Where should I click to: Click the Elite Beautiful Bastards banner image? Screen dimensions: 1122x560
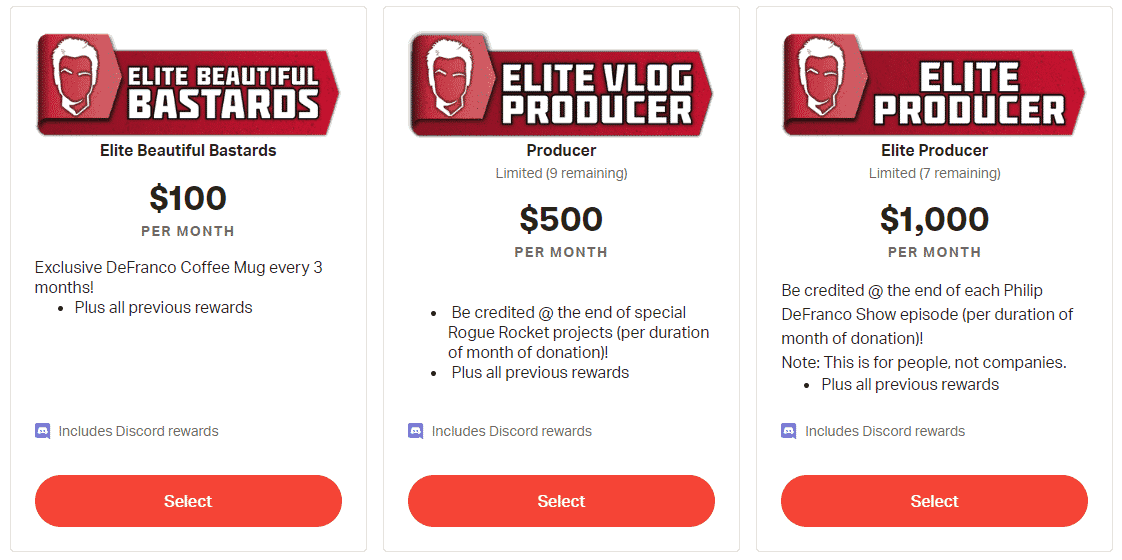(x=188, y=85)
